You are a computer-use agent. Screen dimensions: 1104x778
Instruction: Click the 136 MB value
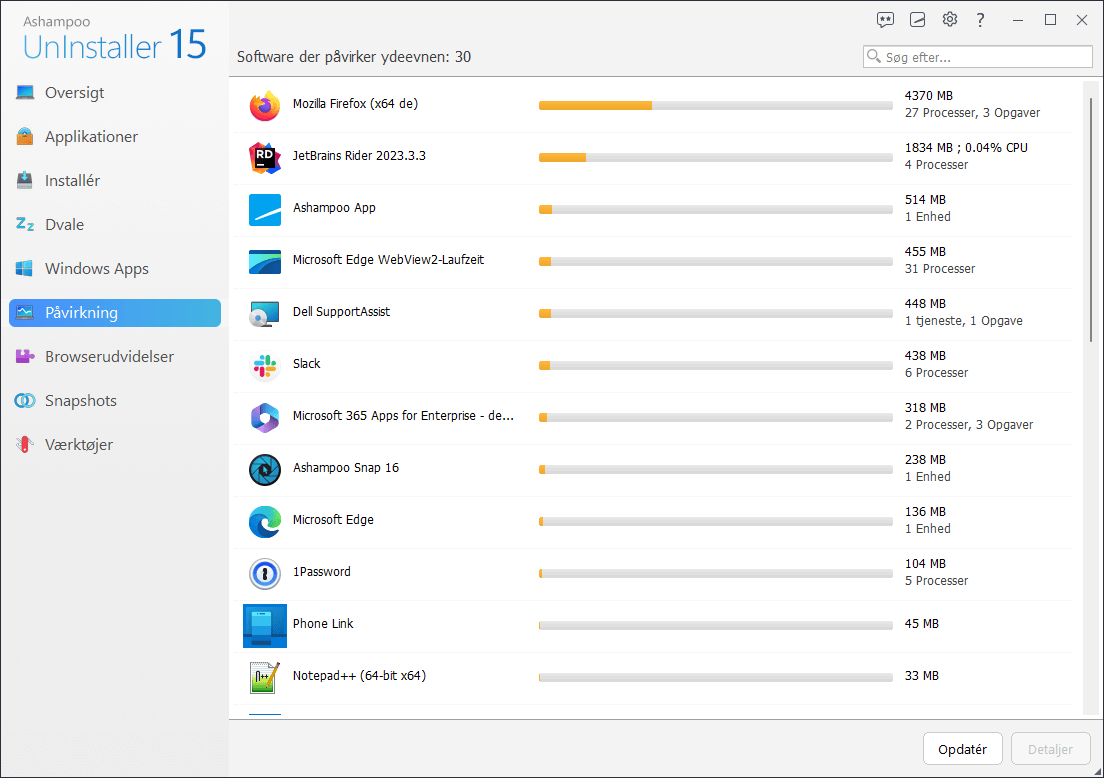[925, 512]
